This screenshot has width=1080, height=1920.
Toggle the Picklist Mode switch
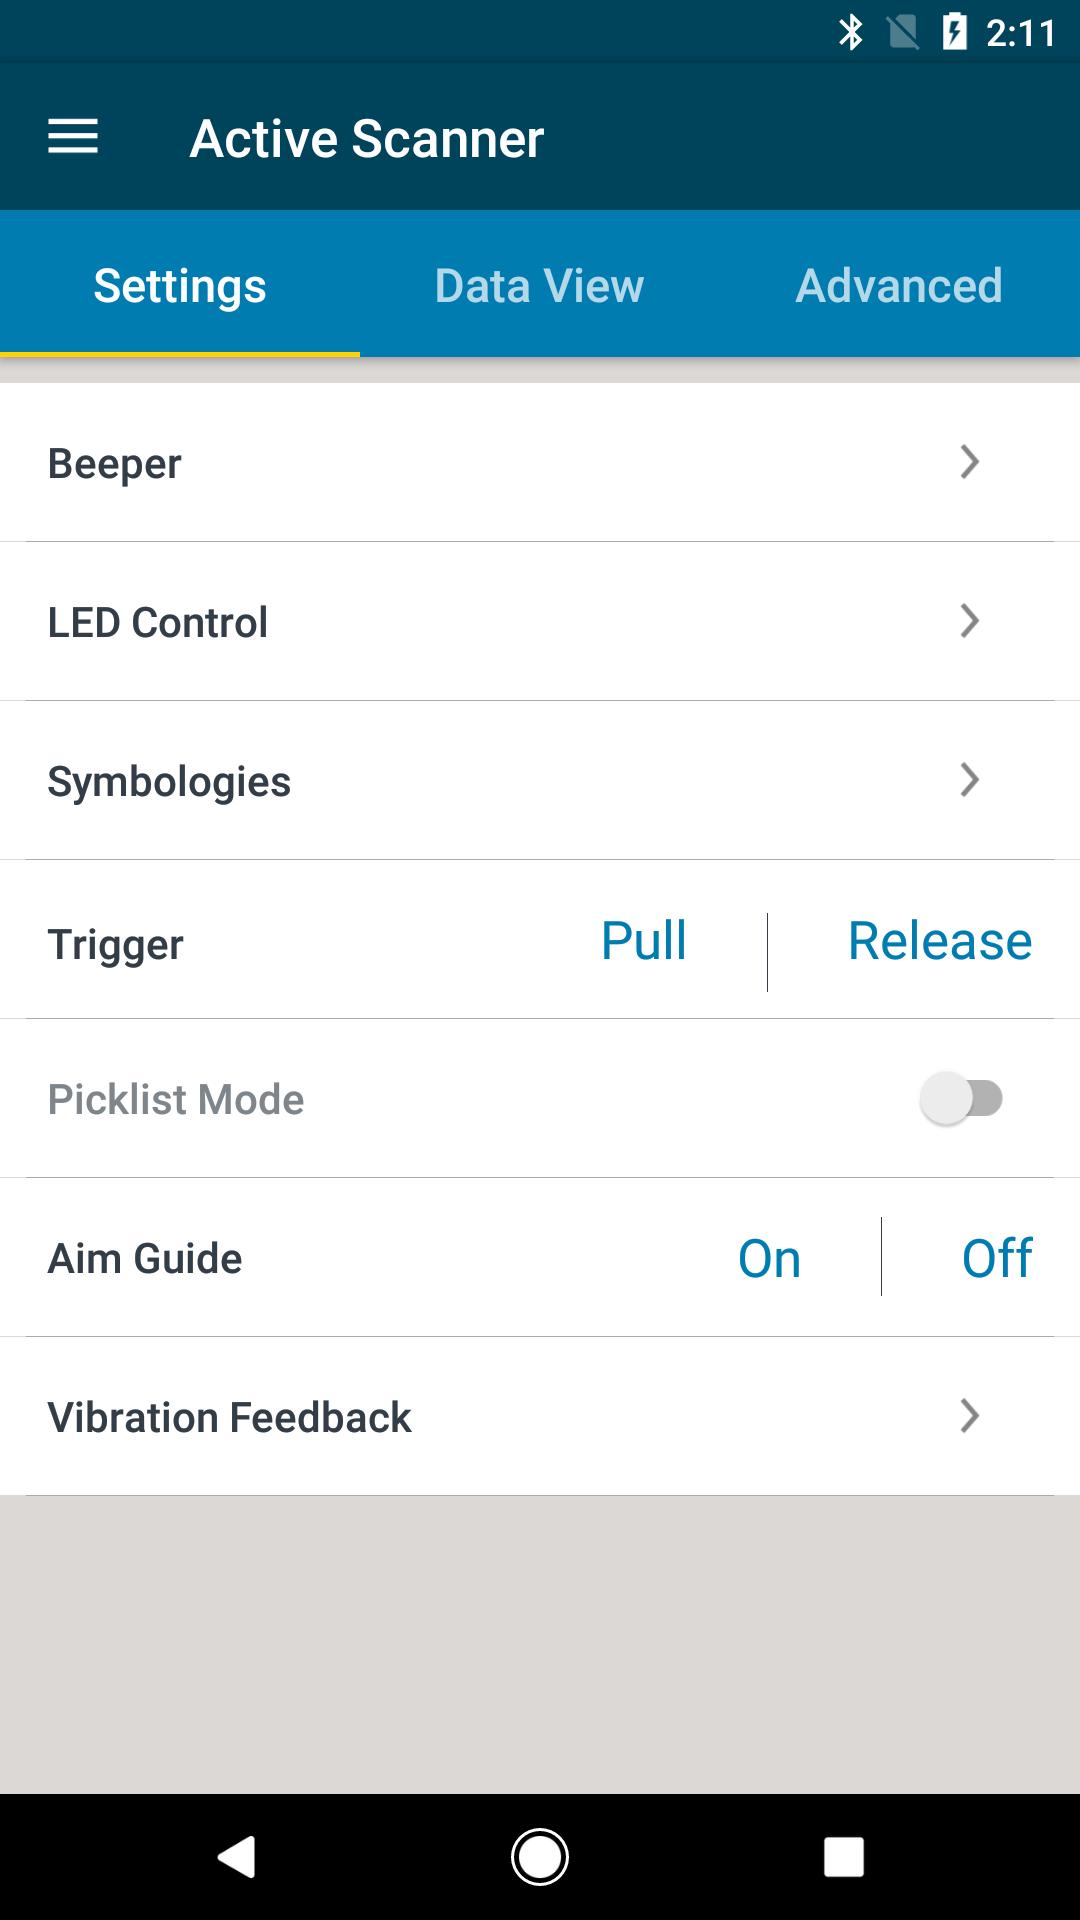point(961,1099)
